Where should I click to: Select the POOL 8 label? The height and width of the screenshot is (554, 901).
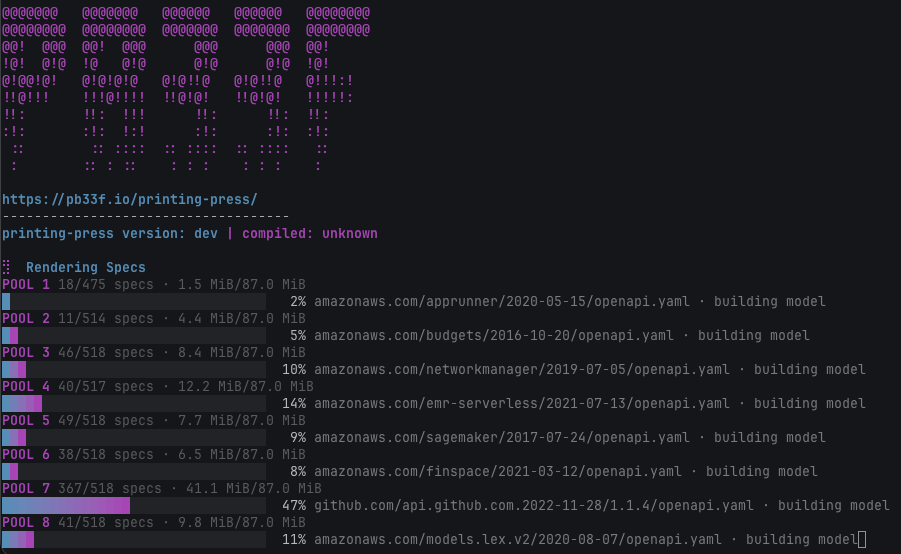point(26,522)
